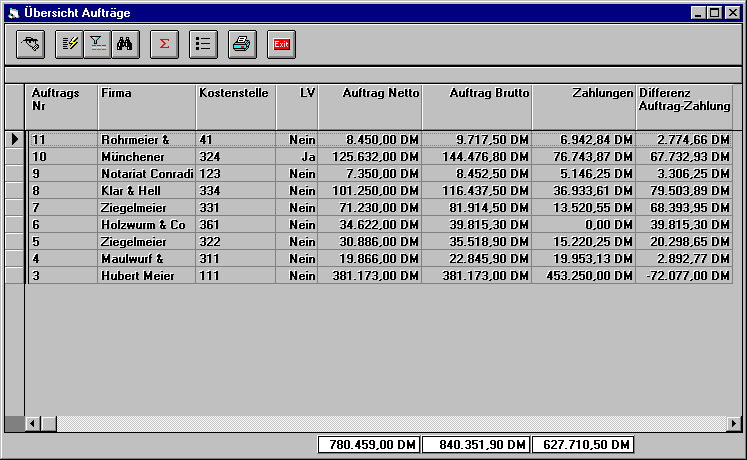747x460 pixels.
Task: Click the netto value '125.632,00 DM'
Action: 370,157
